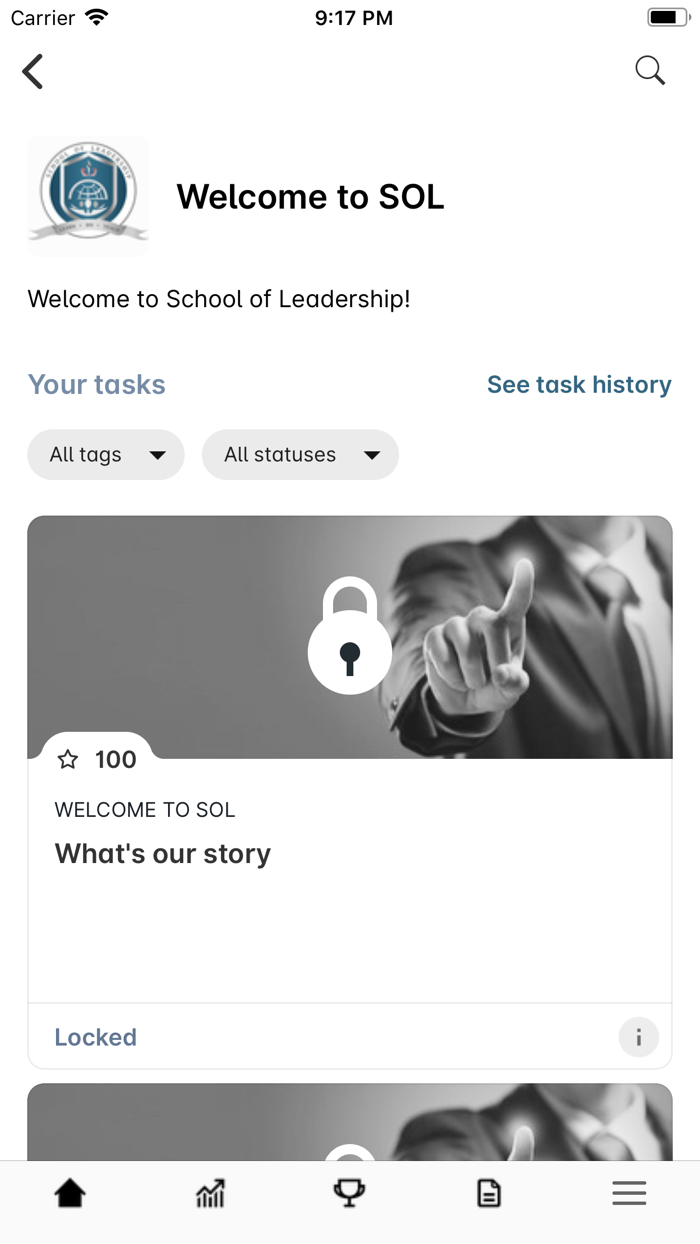Open the What's our story task
Image resolution: width=700 pixels, height=1244 pixels.
(163, 854)
